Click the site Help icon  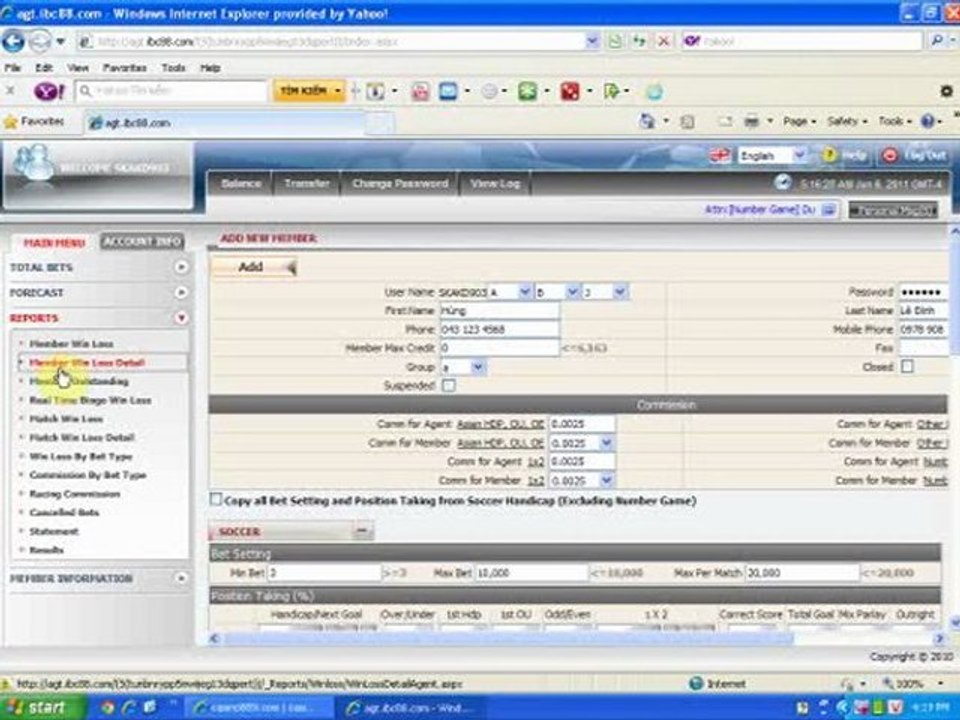[828, 156]
